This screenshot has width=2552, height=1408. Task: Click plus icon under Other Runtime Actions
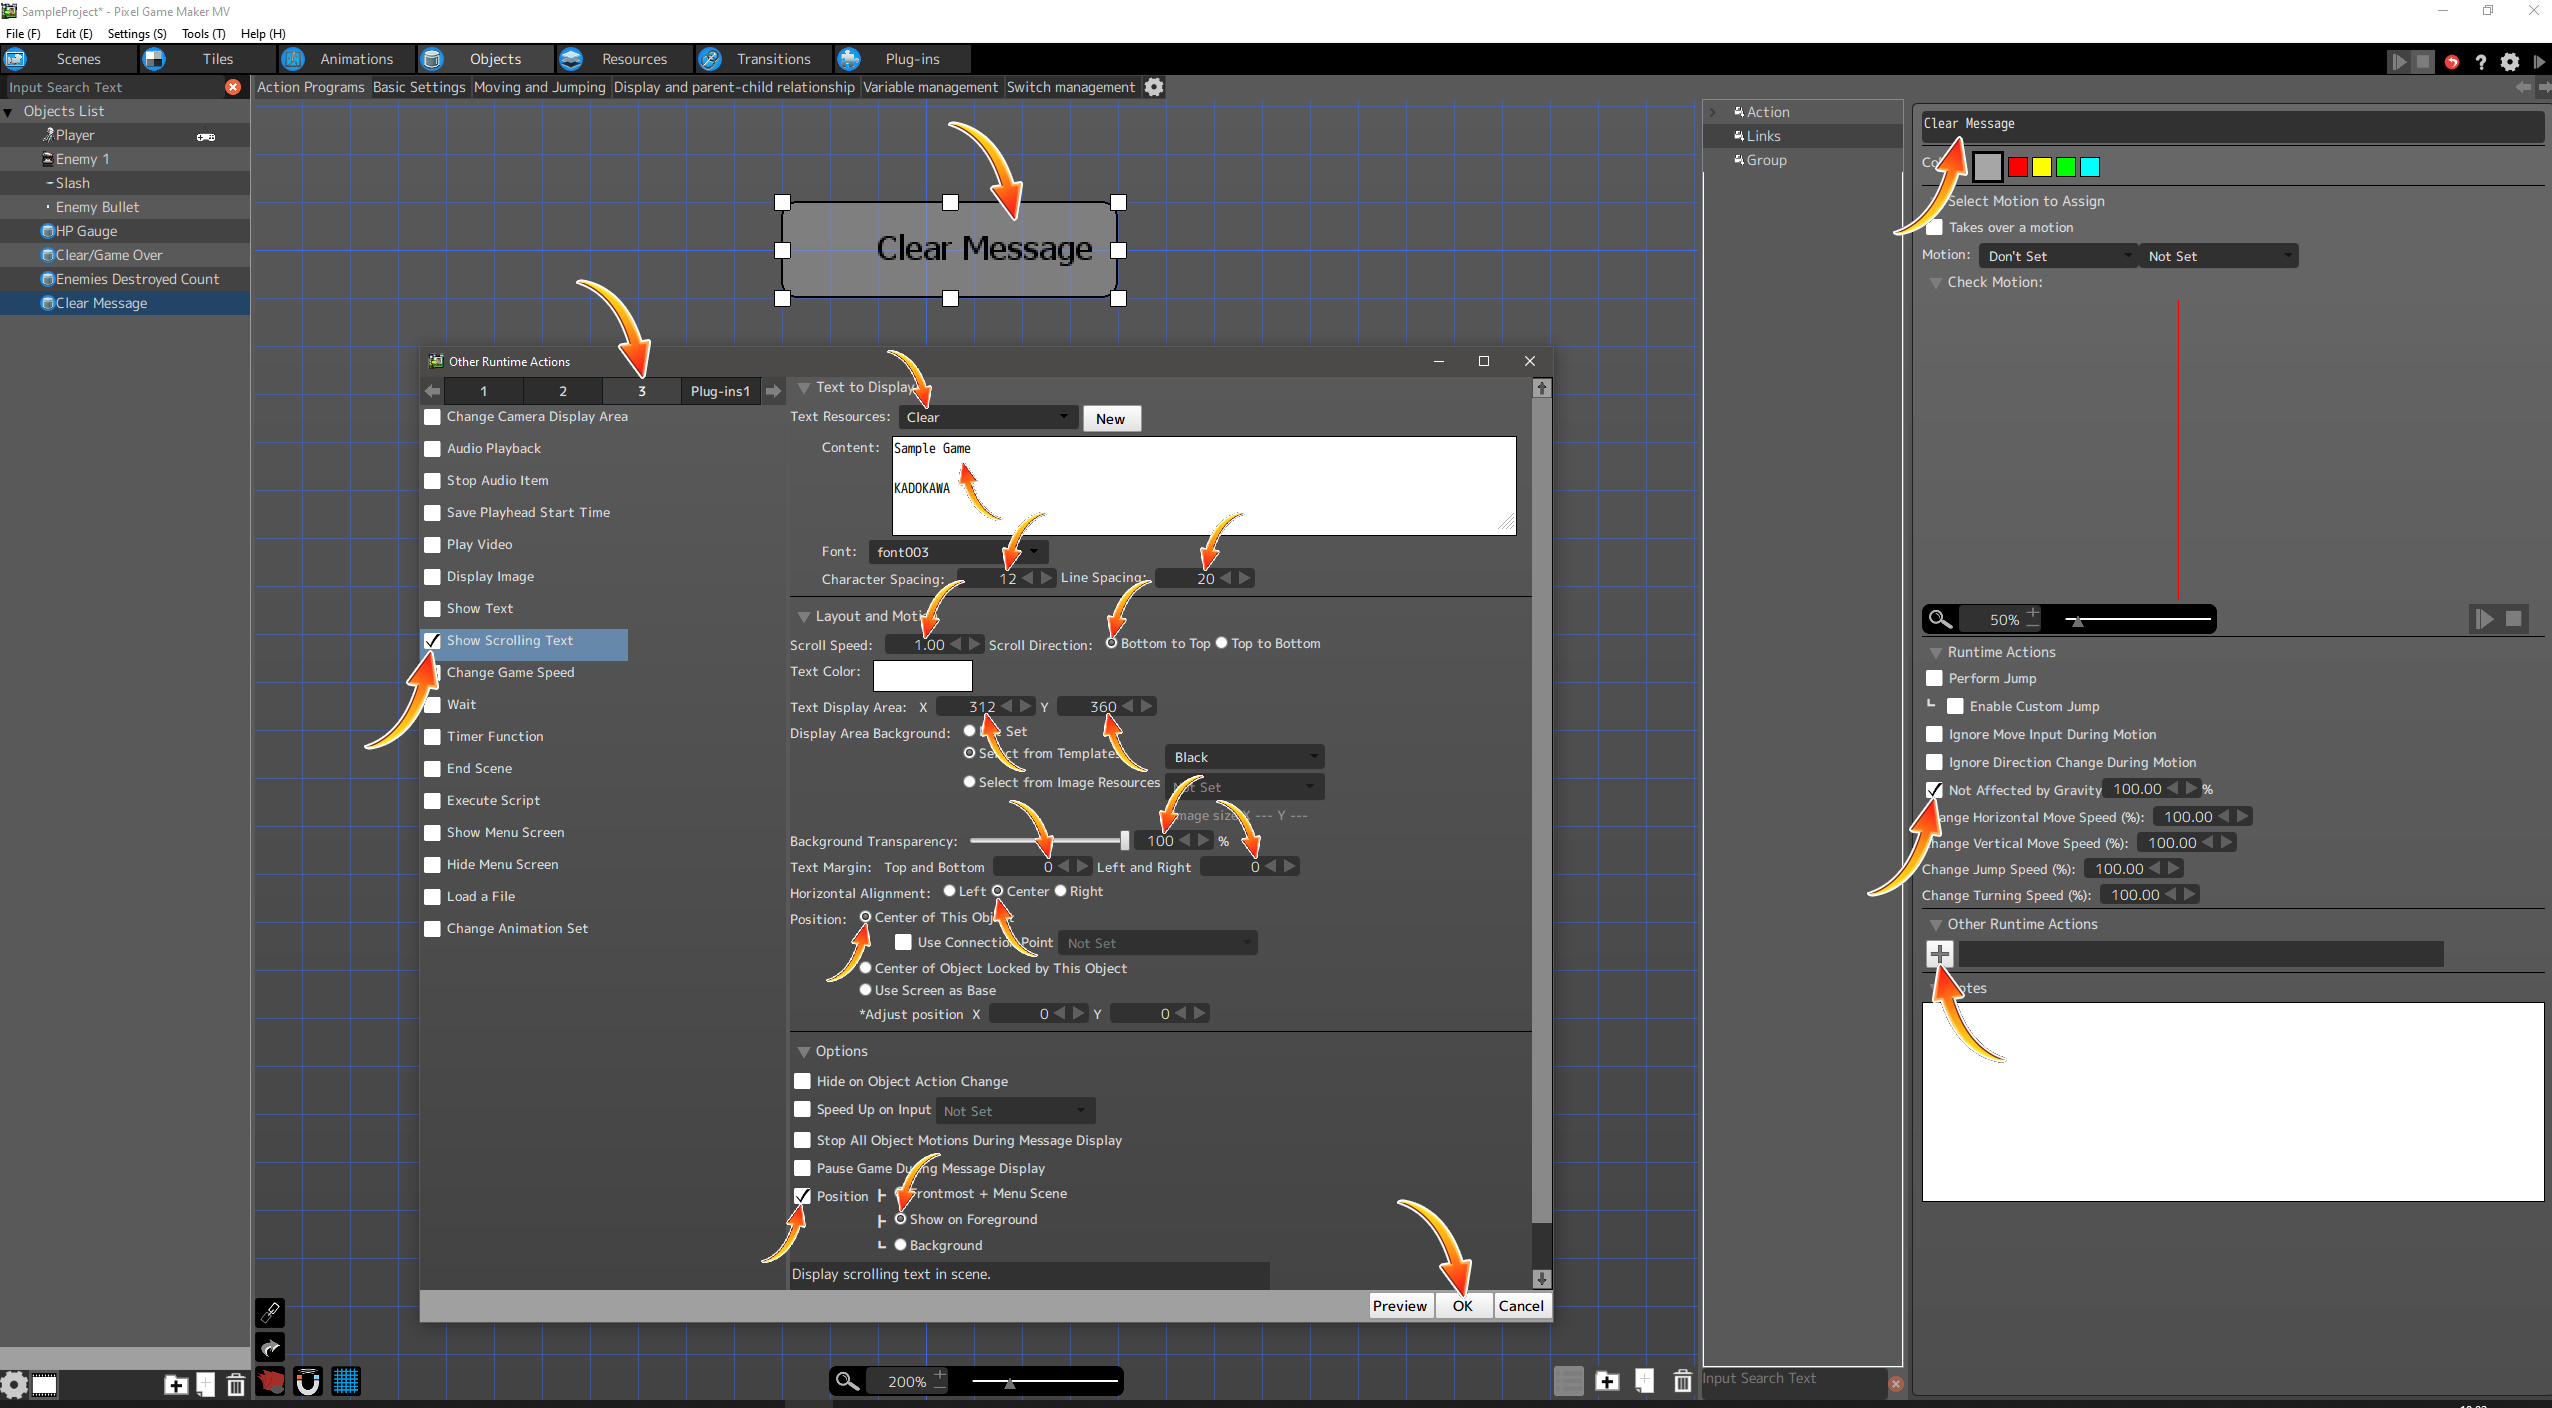pyautogui.click(x=1939, y=953)
